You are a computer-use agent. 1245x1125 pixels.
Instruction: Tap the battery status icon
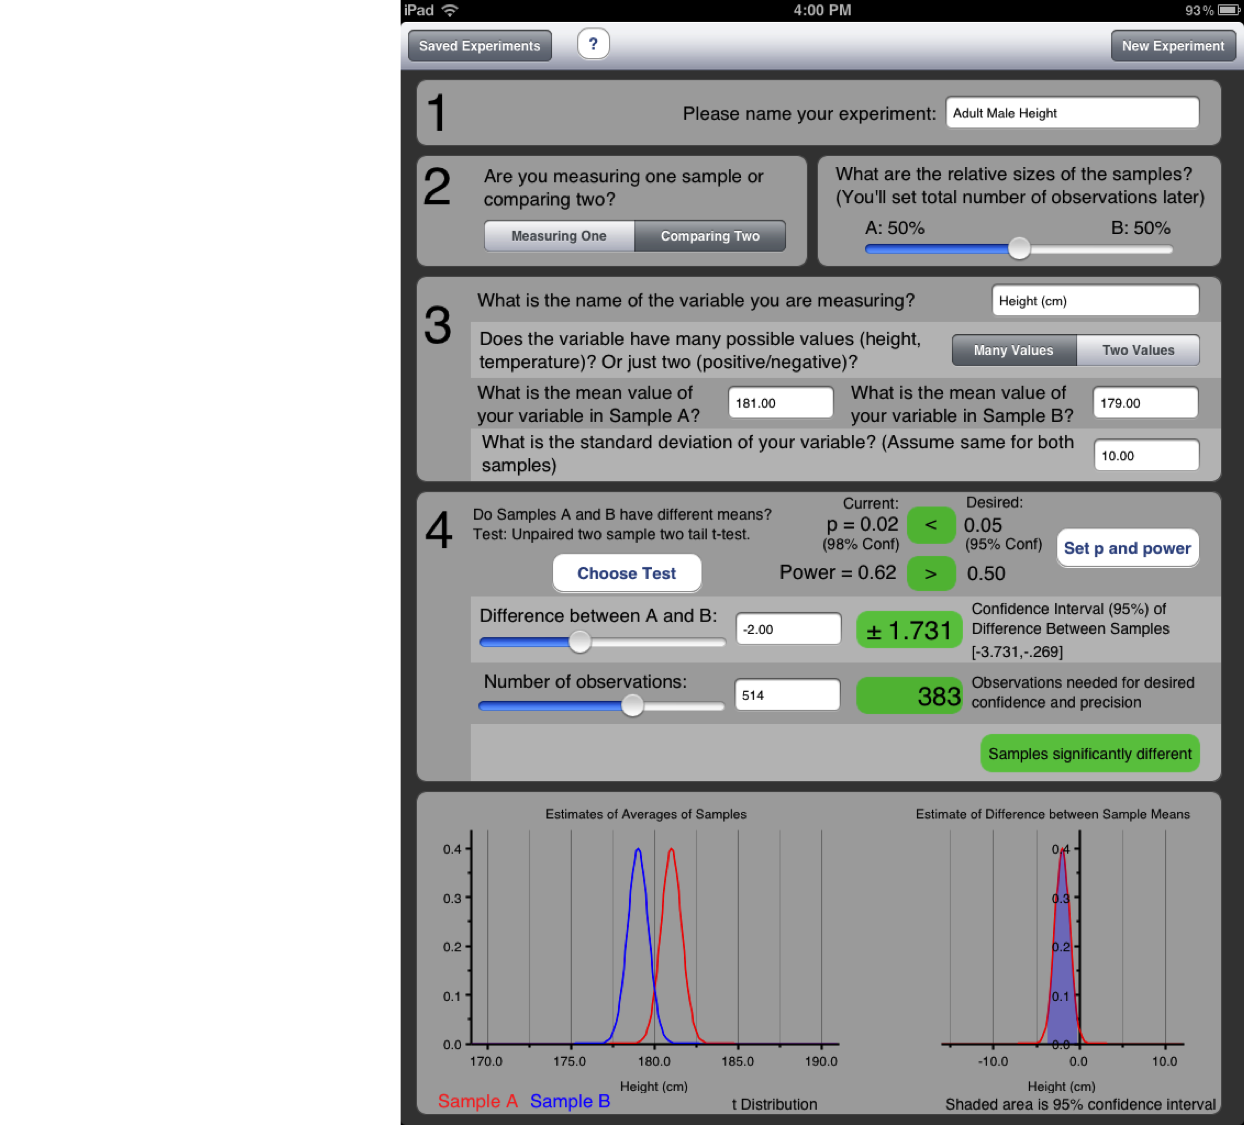pyautogui.click(x=1228, y=10)
